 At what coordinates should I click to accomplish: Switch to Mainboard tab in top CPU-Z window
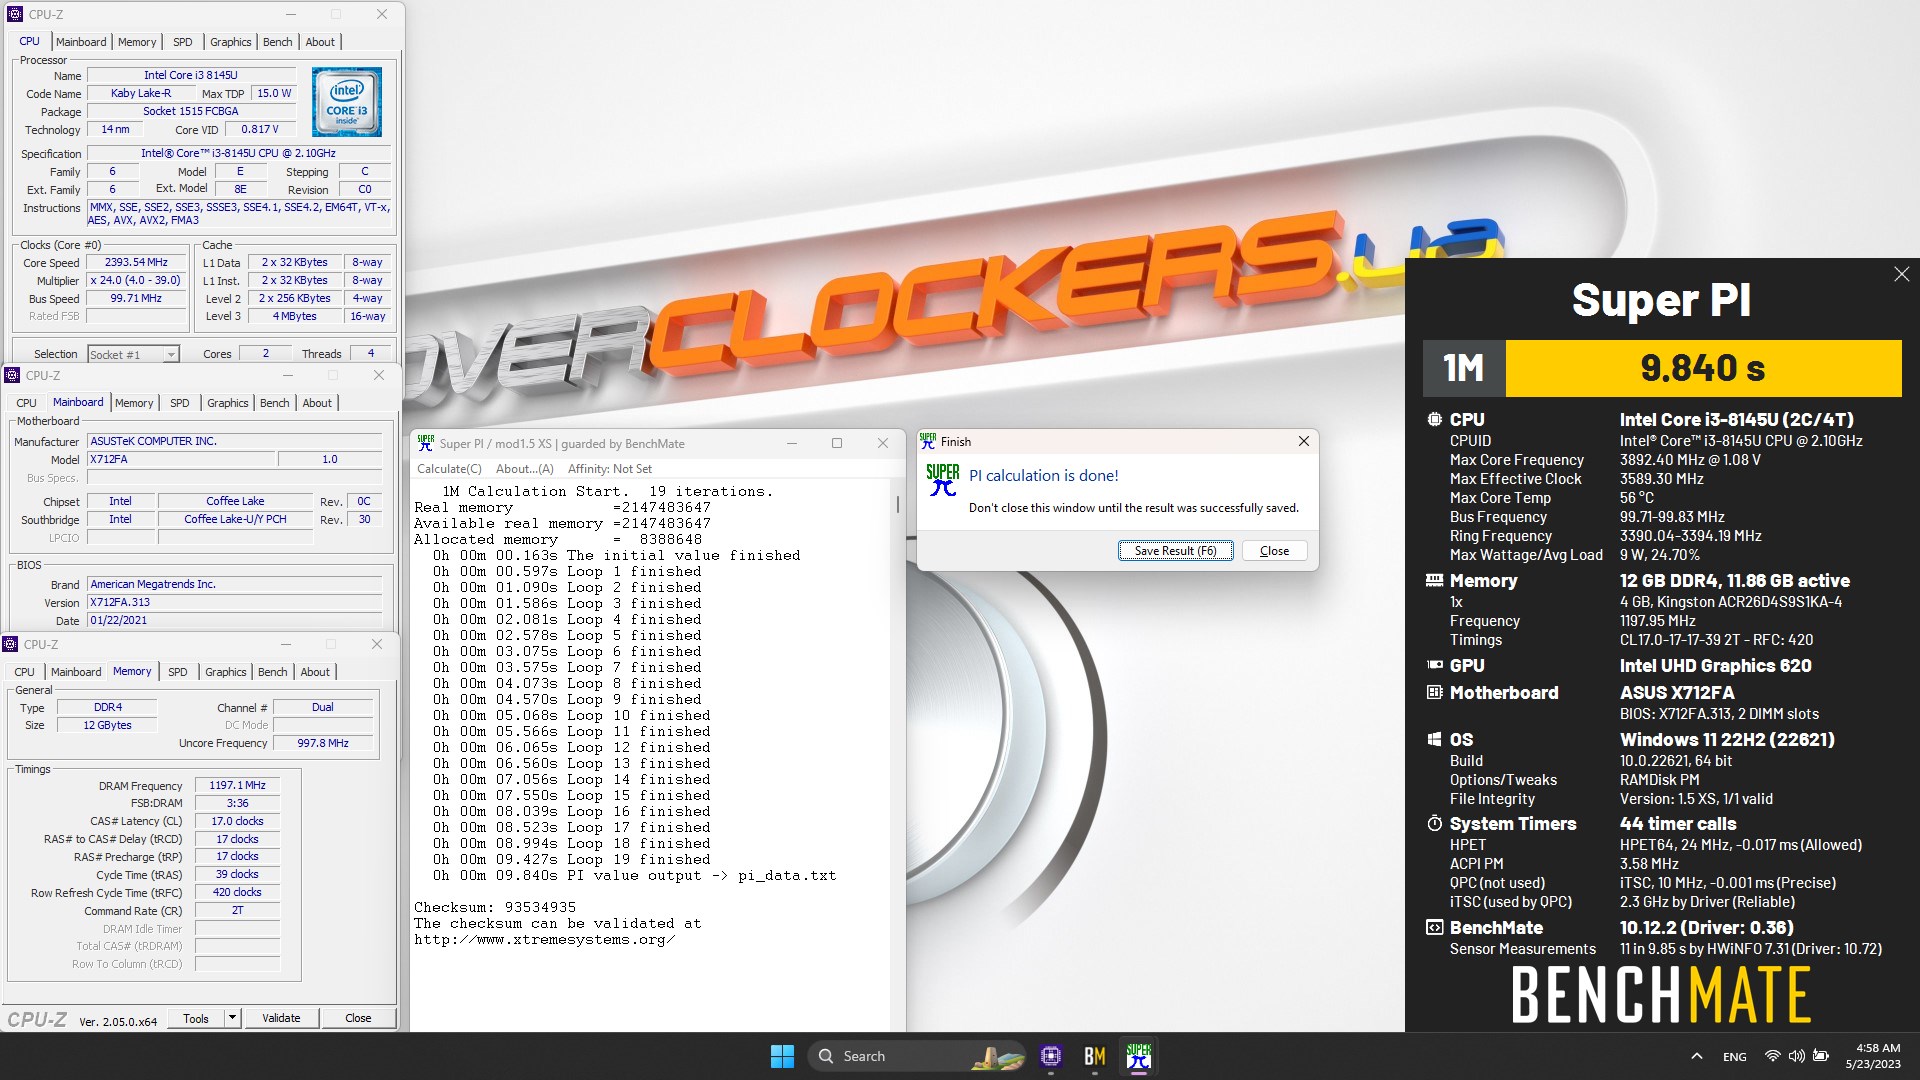pyautogui.click(x=81, y=42)
